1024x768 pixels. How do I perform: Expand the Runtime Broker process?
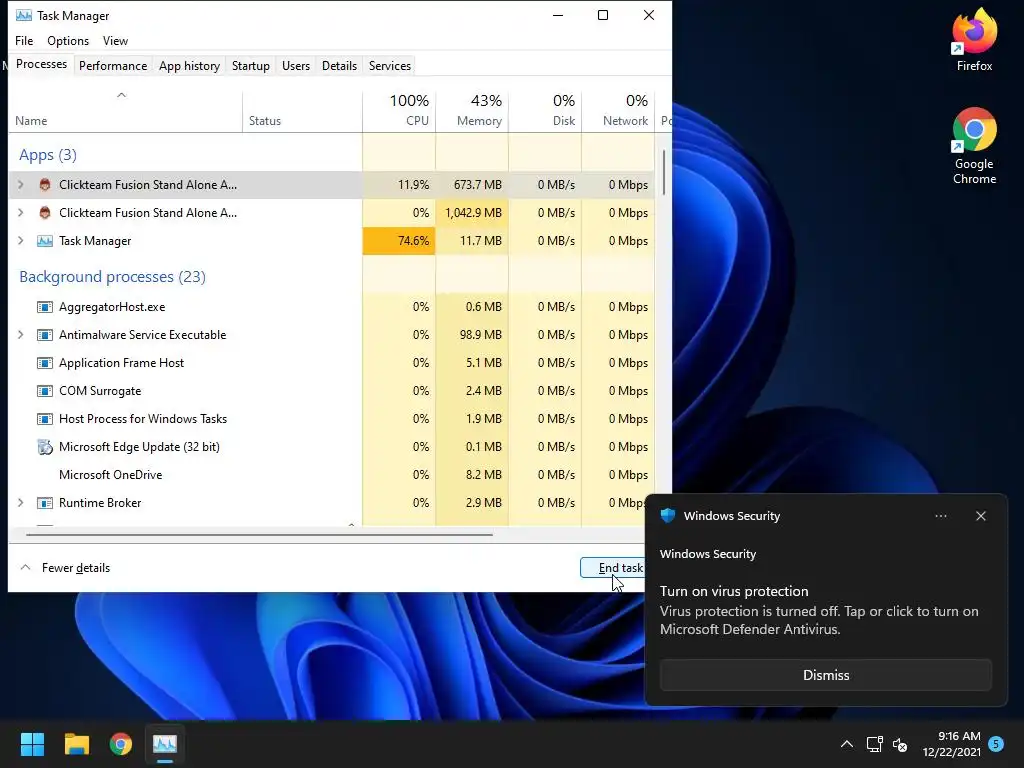click(x=21, y=503)
